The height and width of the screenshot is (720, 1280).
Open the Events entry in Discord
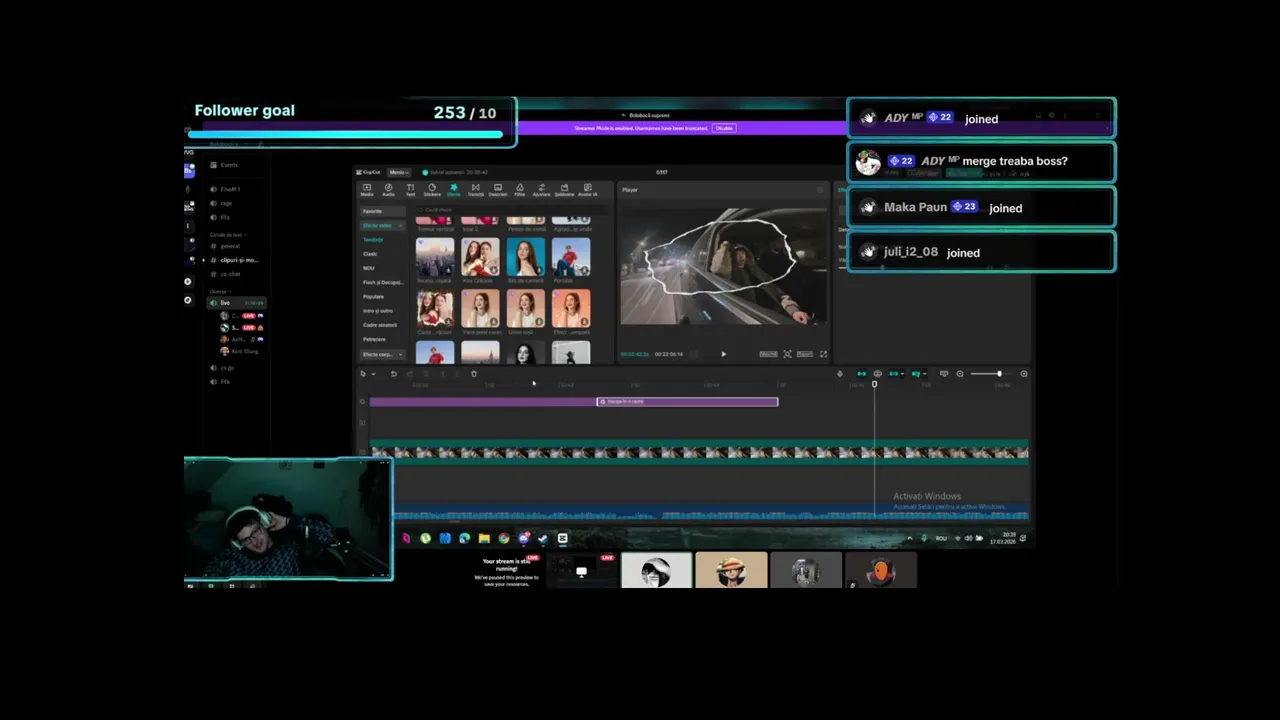tap(223, 165)
